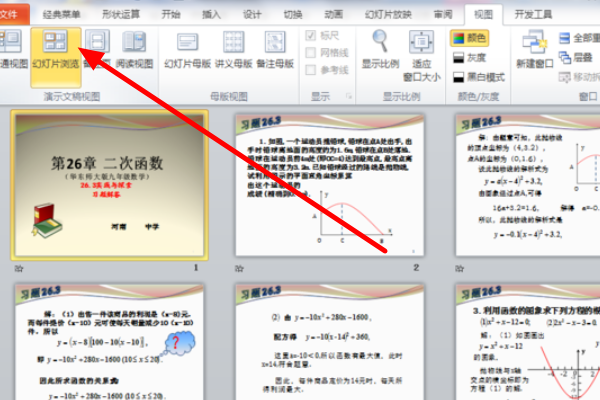Switch to the 形状运算 tab
The height and width of the screenshot is (400, 600).
[121, 15]
